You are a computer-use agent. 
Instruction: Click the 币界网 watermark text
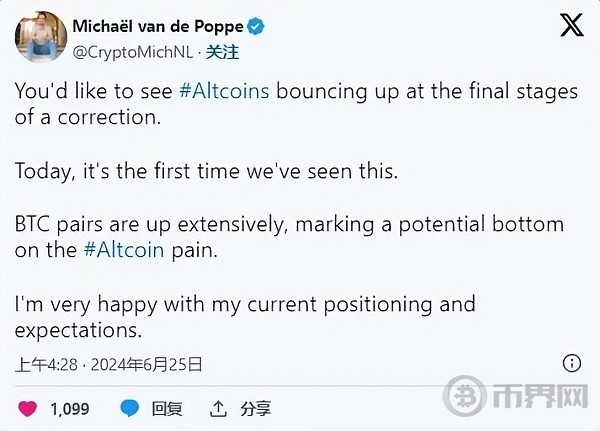point(540,396)
